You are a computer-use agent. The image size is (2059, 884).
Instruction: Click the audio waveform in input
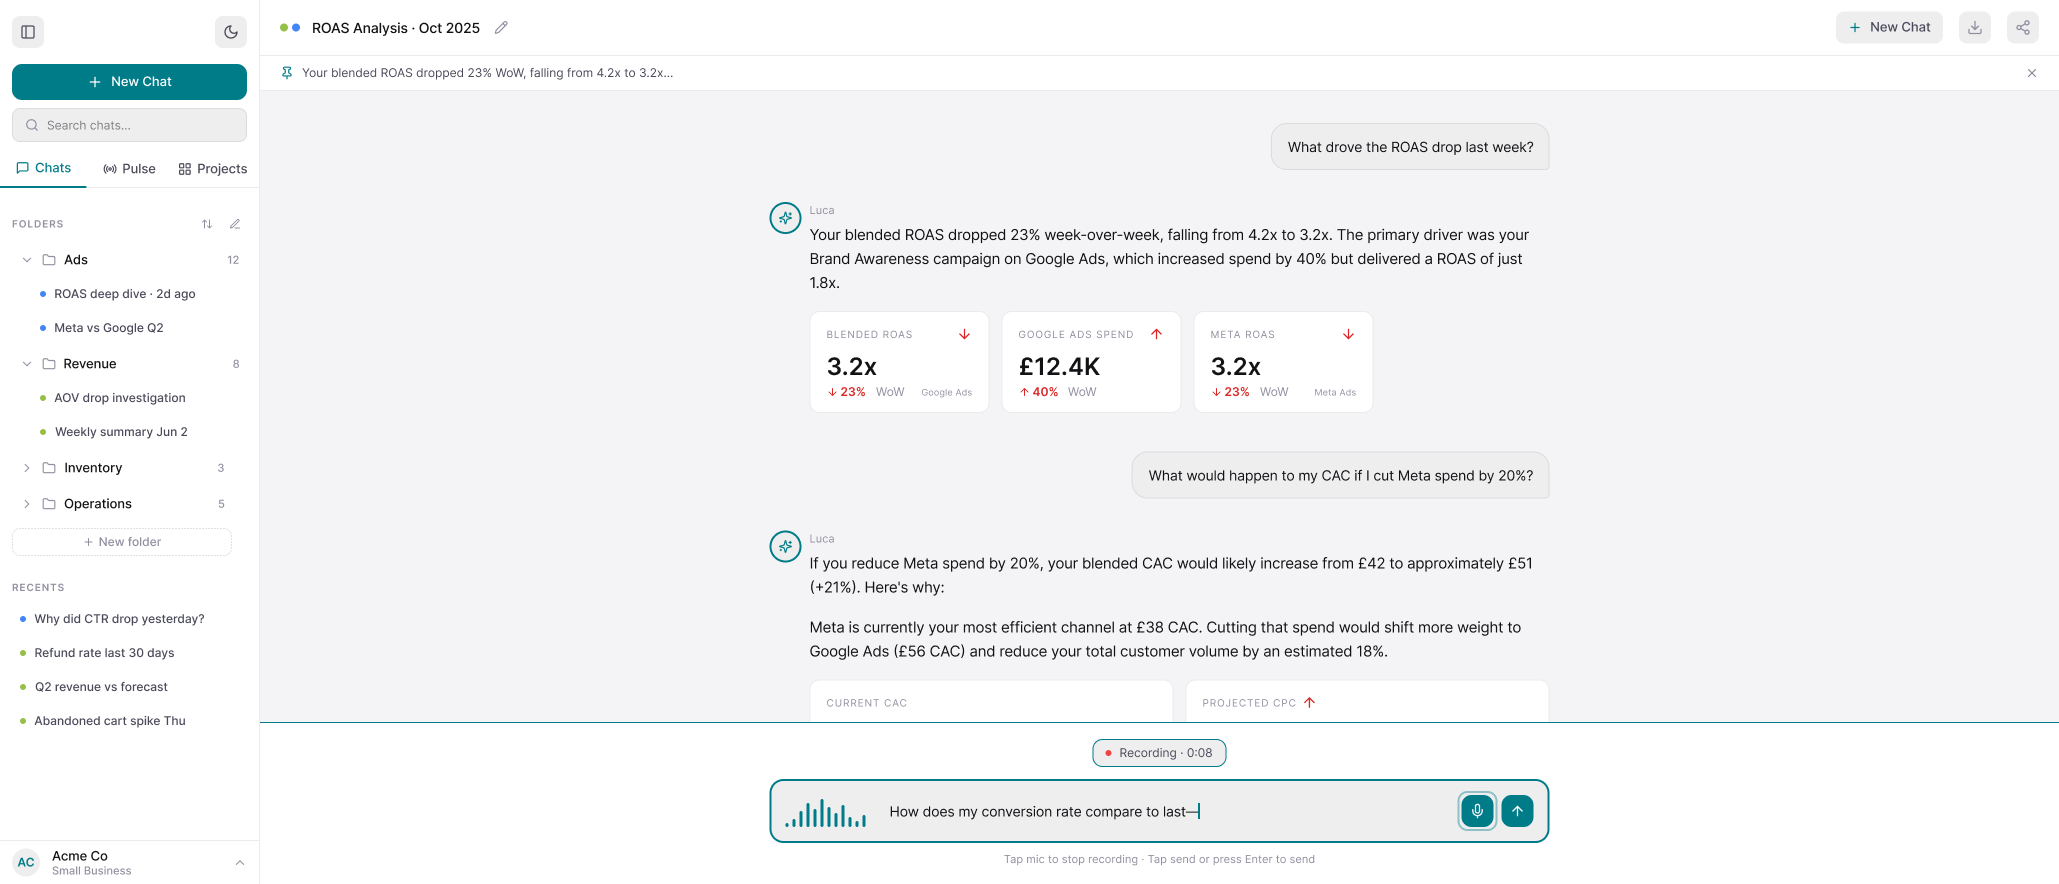[x=826, y=813]
